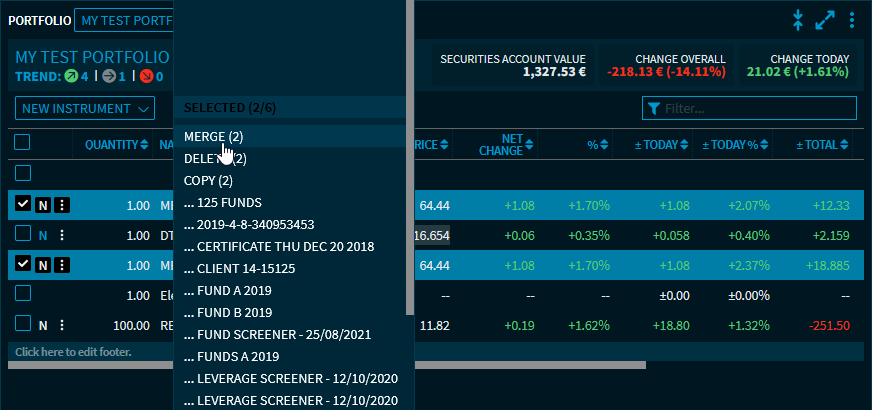
Task: Open the My Test Portfolio selector dropdown
Action: click(x=123, y=20)
